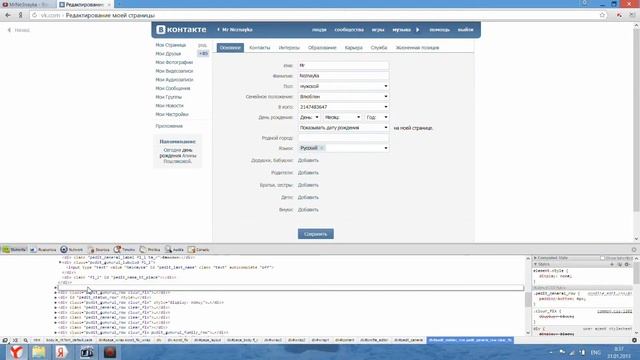The width and height of the screenshot is (640, 360).
Task: Click Добавить next to Дети
Action: 308,197
